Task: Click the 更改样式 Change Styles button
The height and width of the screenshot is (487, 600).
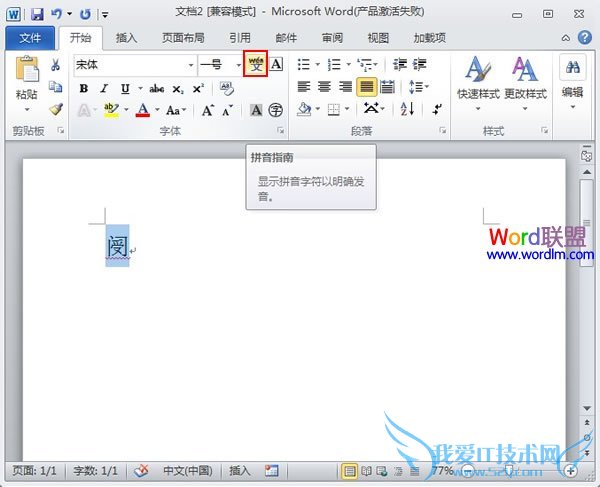Action: tap(525, 84)
